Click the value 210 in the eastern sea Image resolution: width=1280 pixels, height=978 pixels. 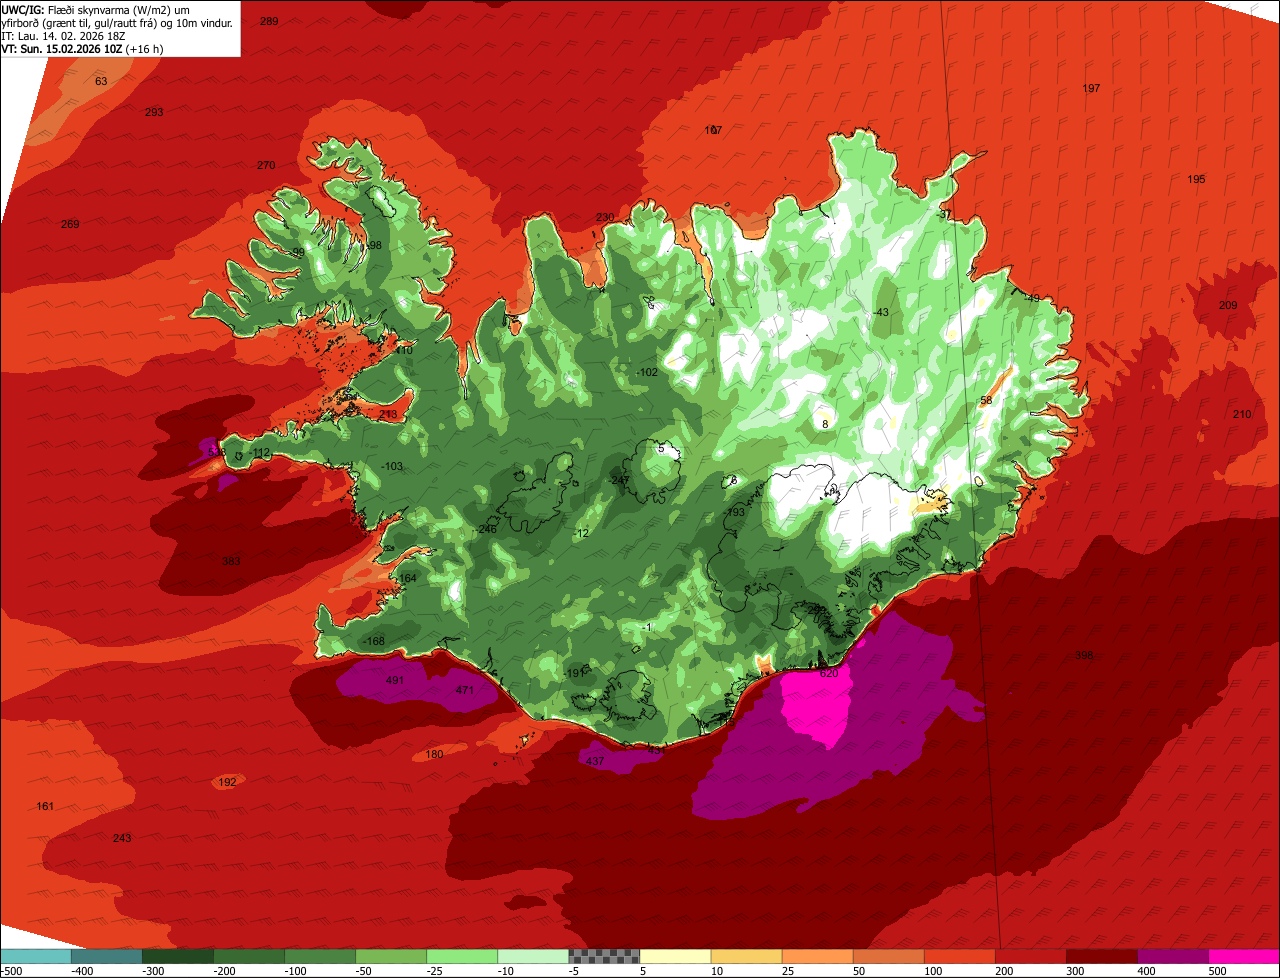point(1242,414)
